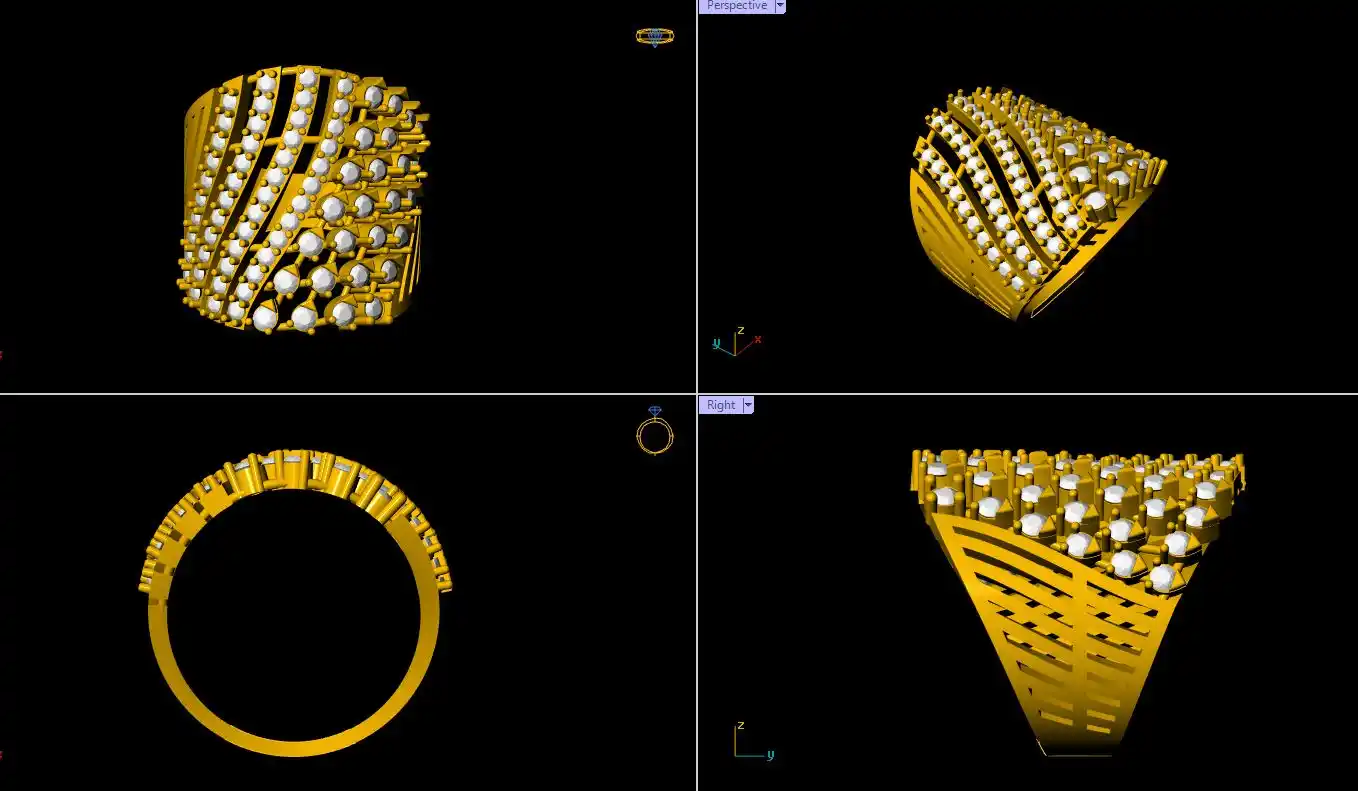Screen dimensions: 1358x791
Task: Click the center intersection of the four viewports
Action: click(697, 394)
